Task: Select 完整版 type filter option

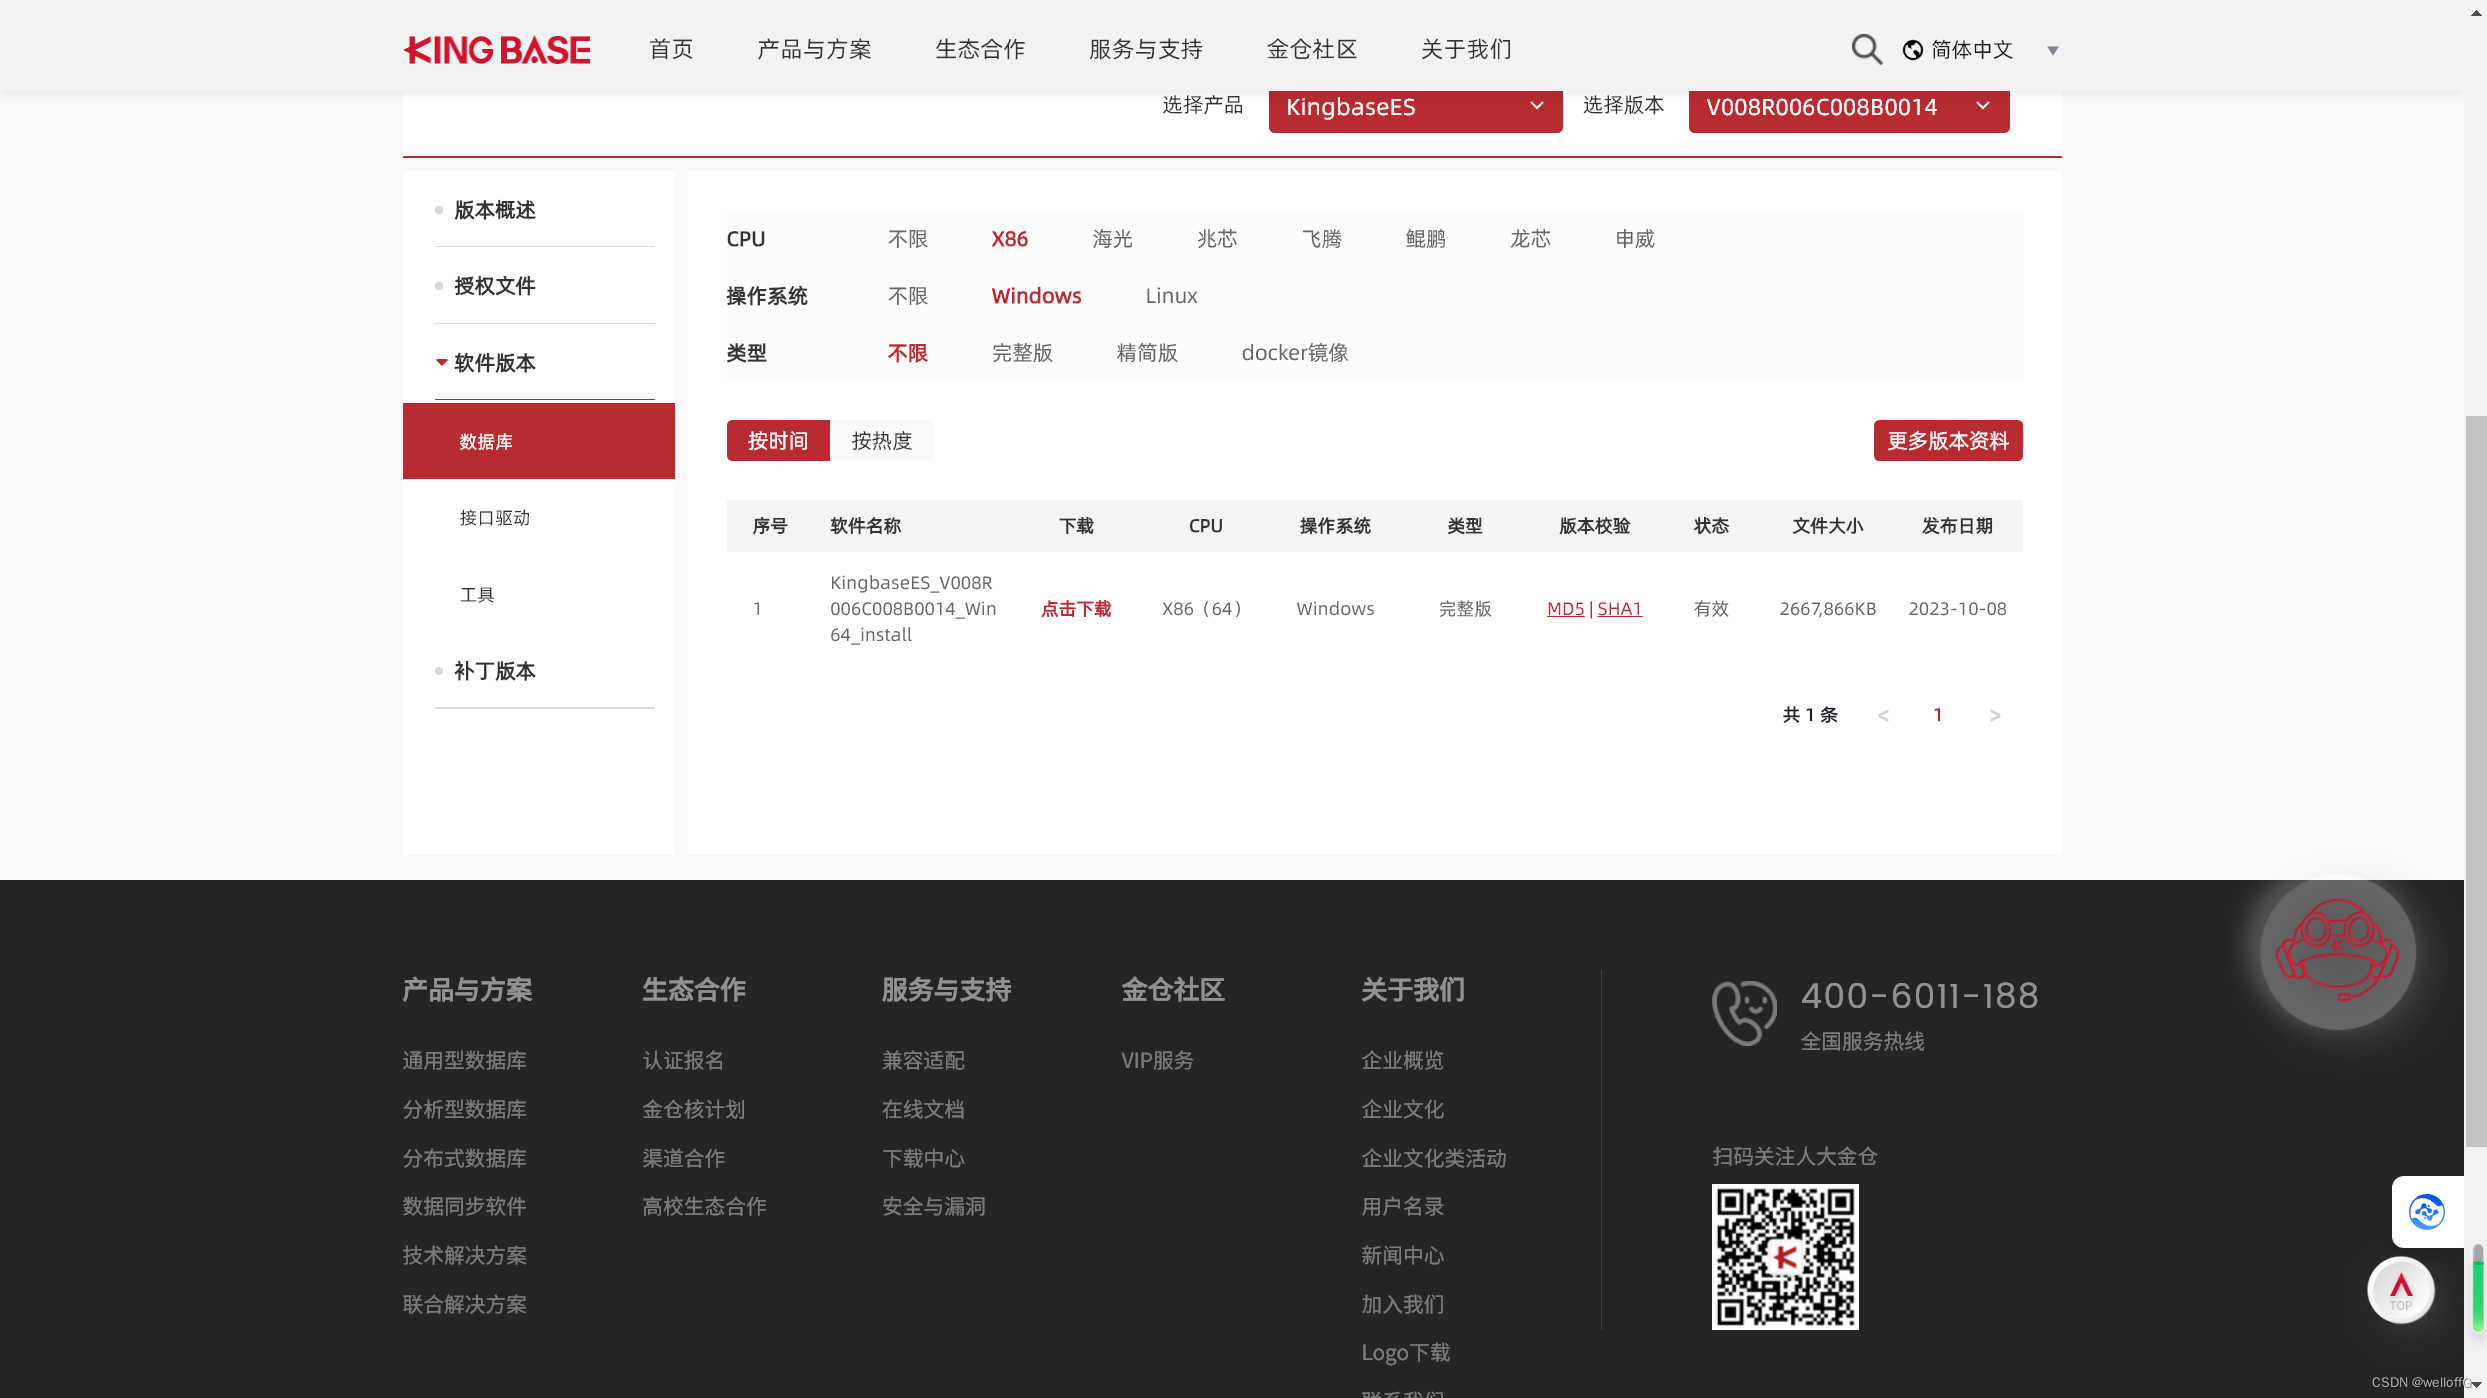Action: point(1022,353)
